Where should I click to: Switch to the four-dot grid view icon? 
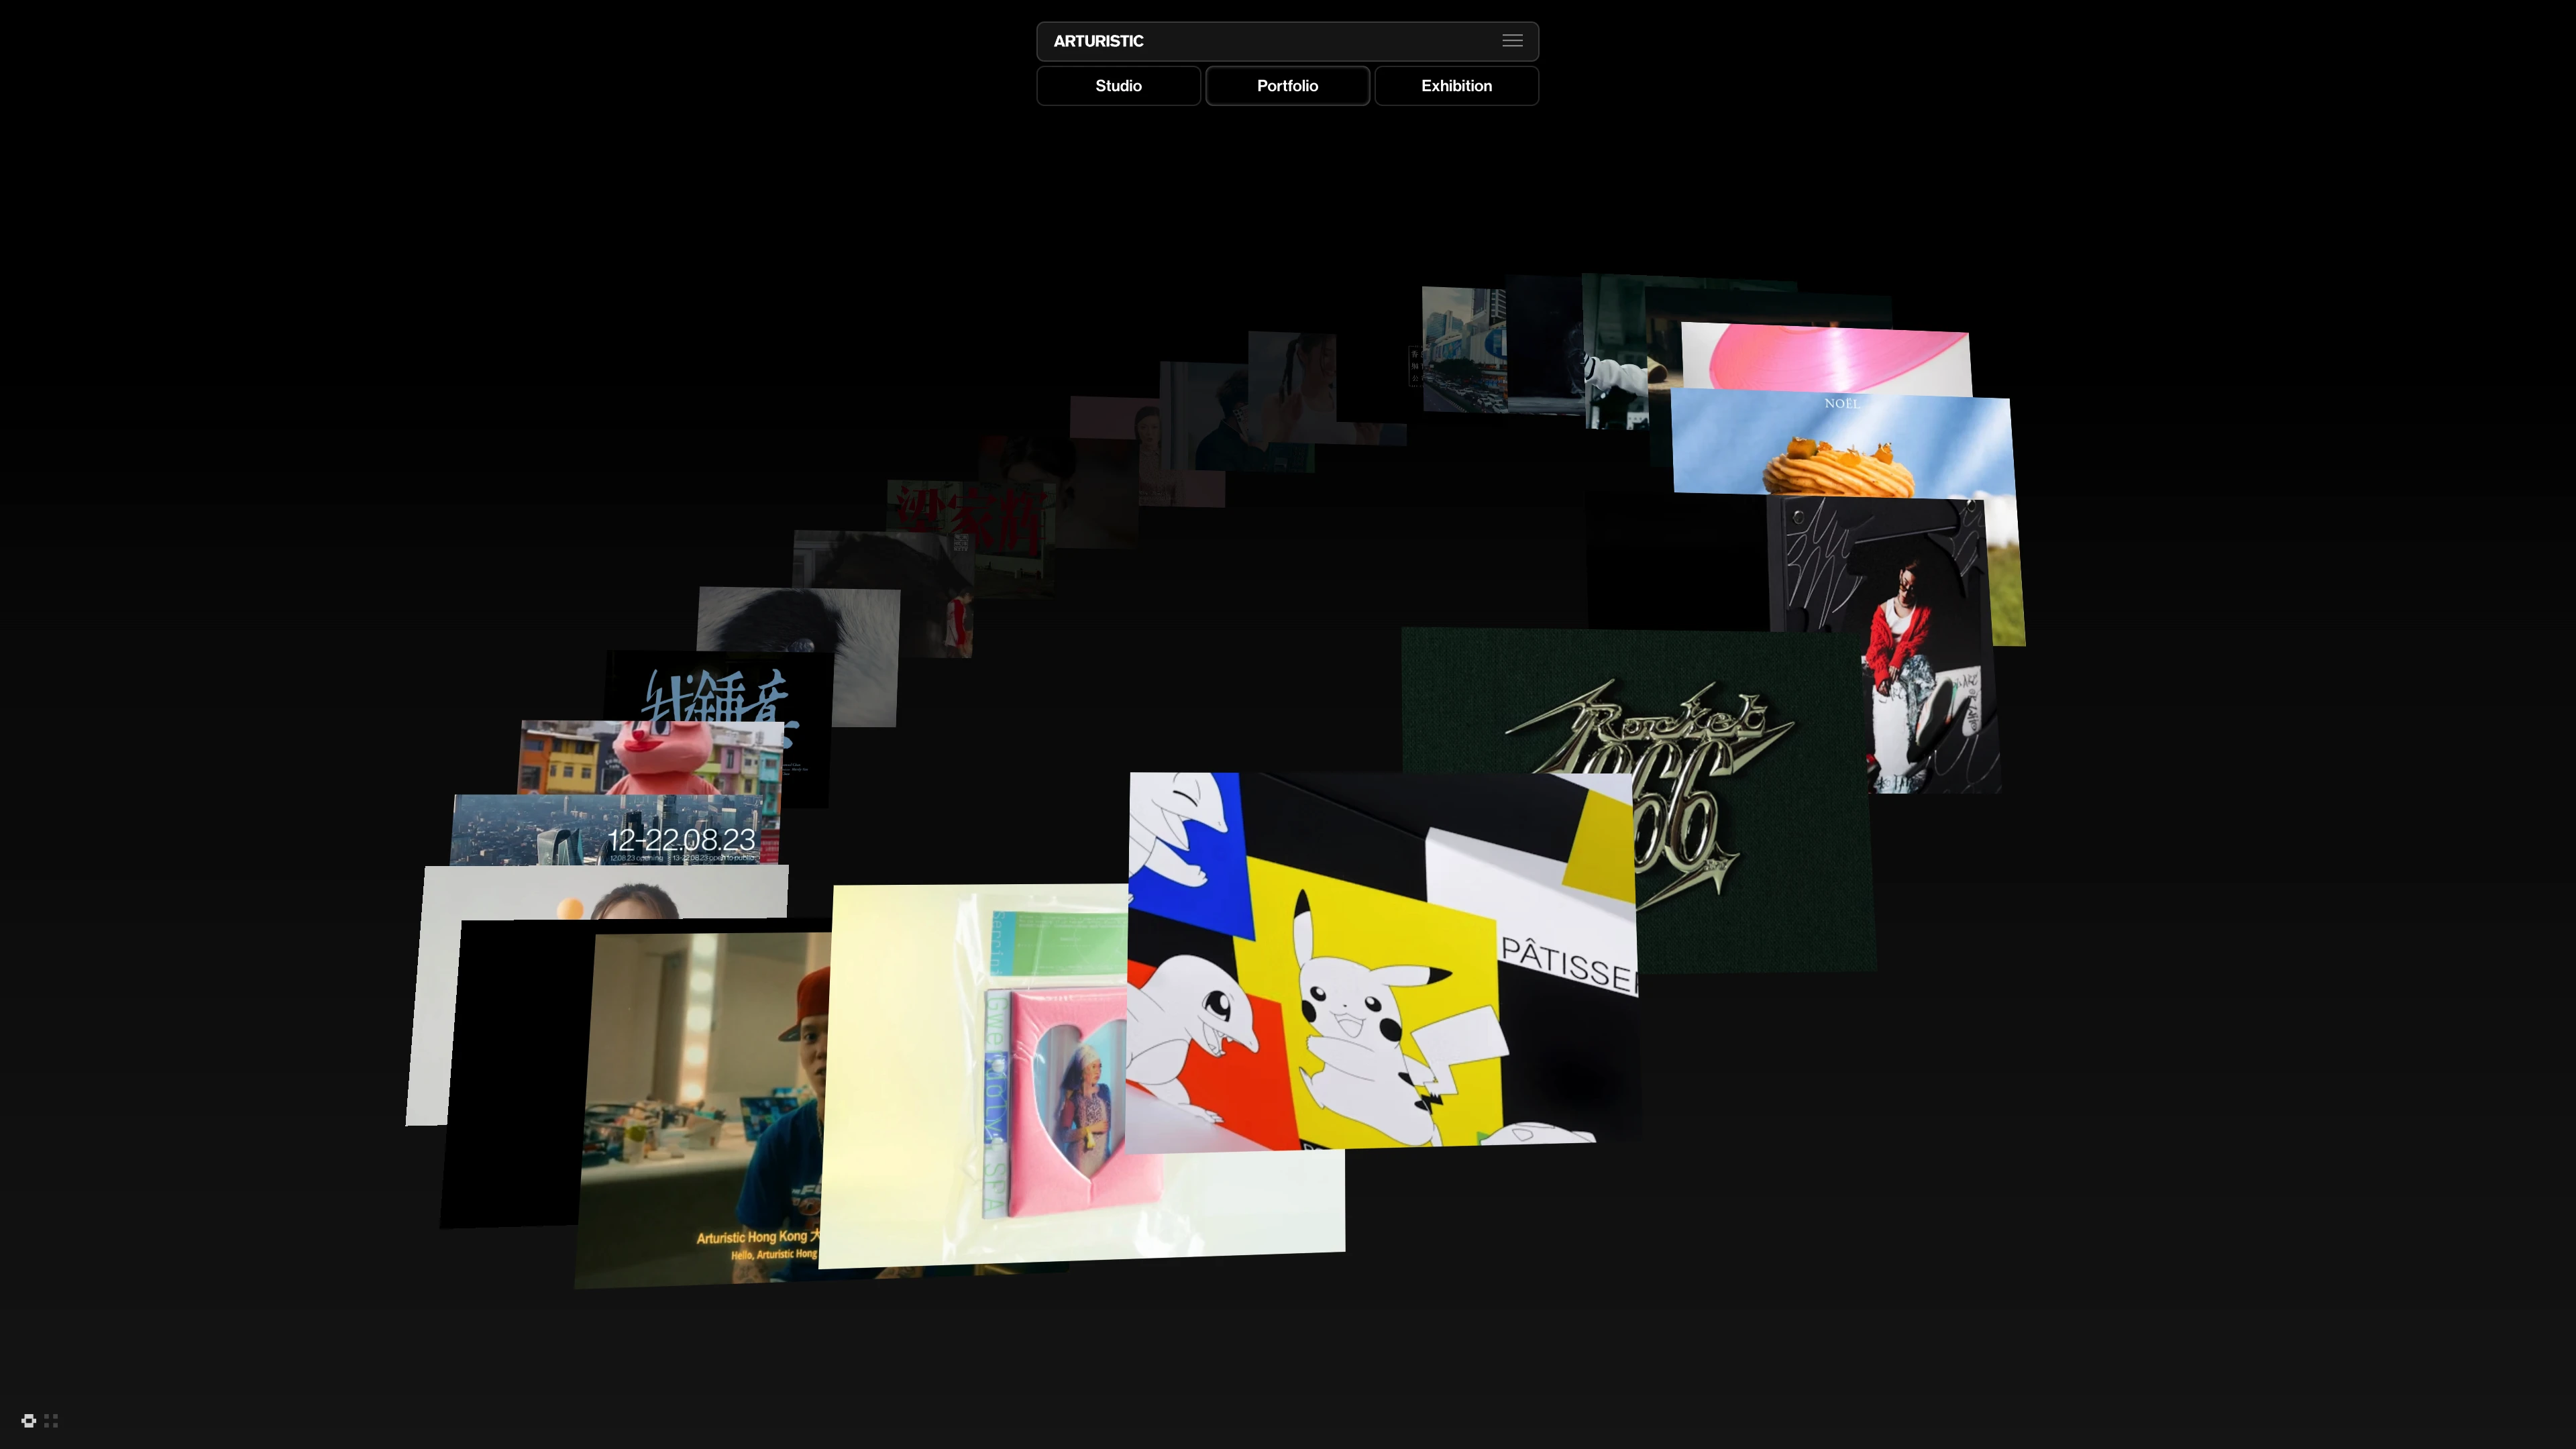click(x=51, y=1420)
